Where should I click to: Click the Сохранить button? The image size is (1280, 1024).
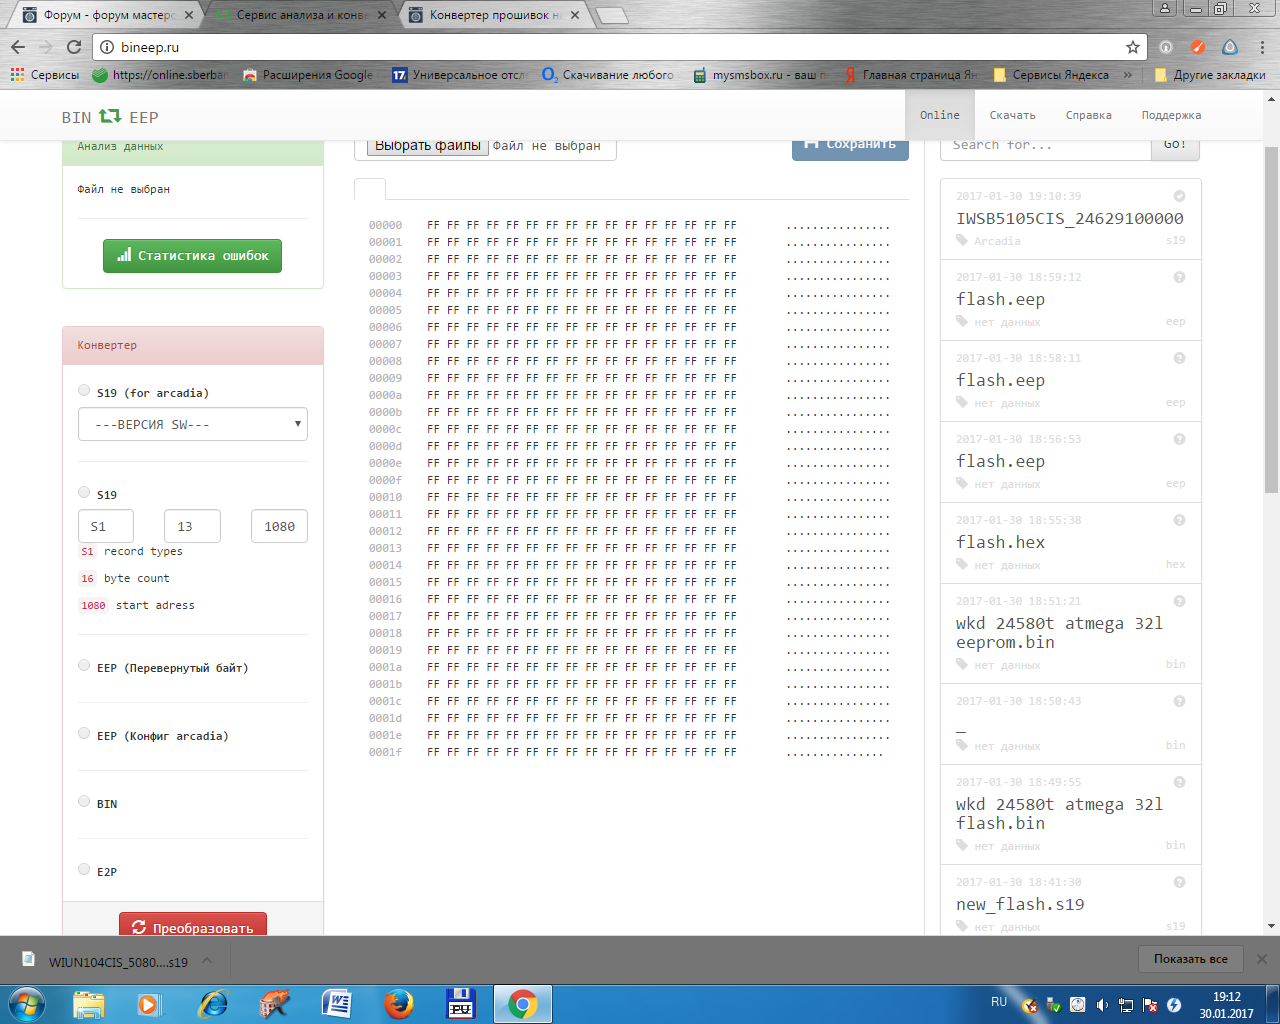click(850, 146)
